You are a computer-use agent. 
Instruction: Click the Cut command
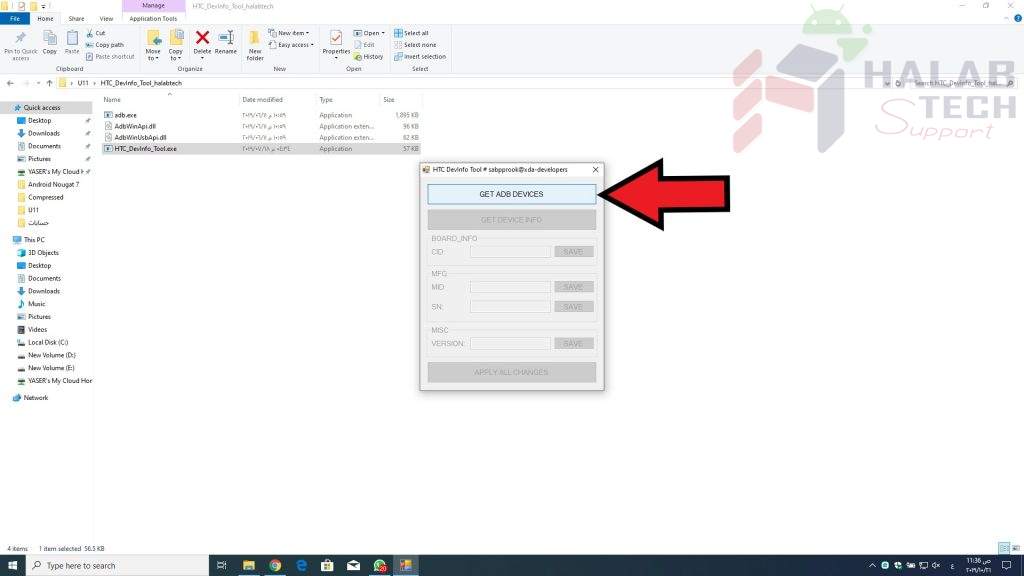(95, 33)
